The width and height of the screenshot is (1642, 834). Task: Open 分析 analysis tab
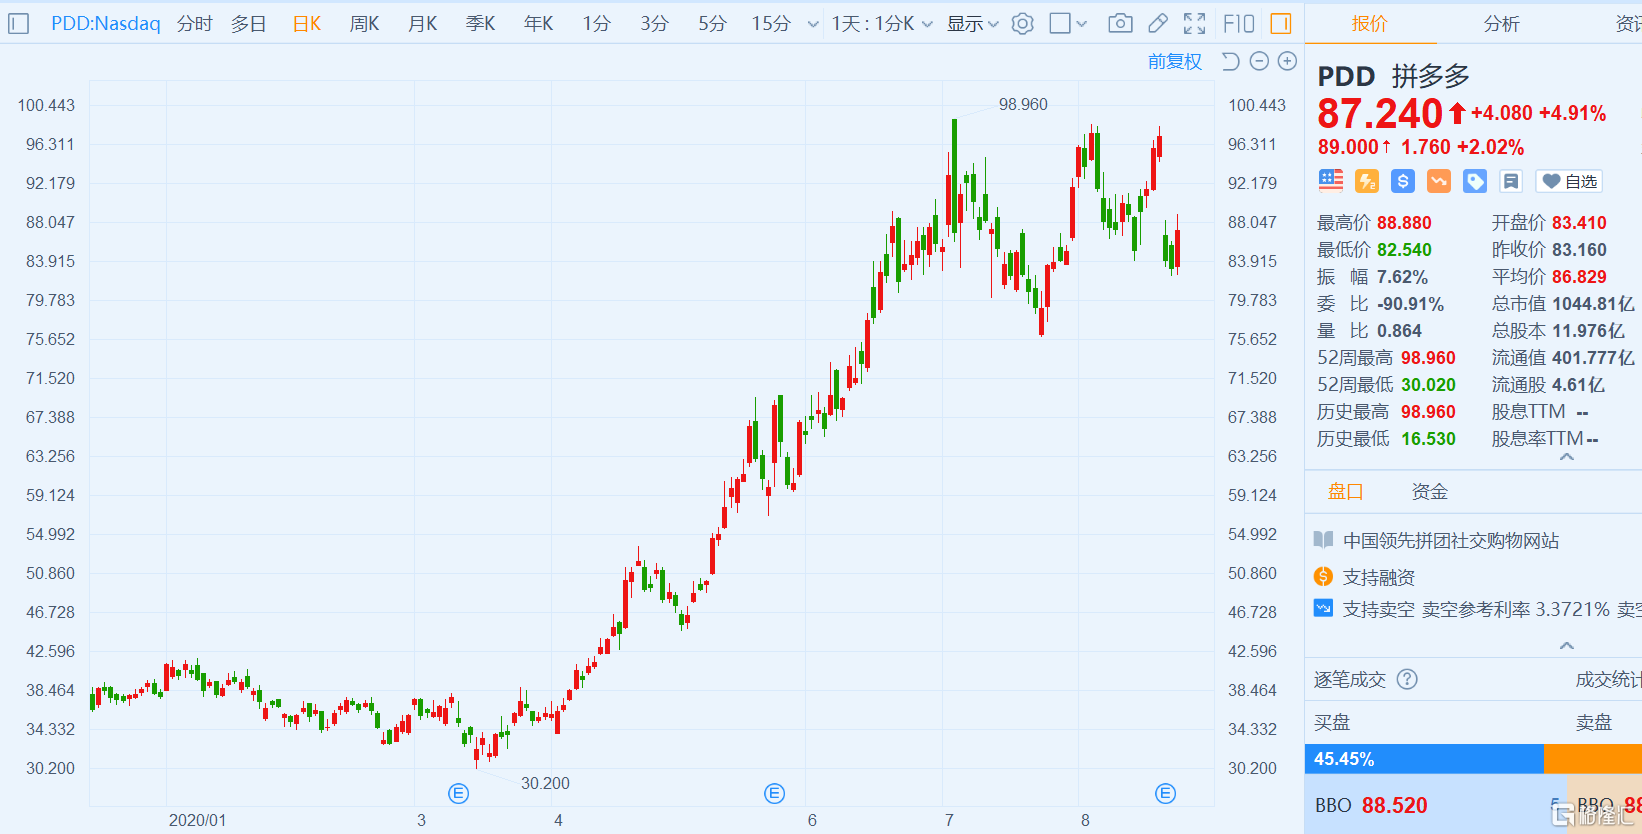[1502, 23]
